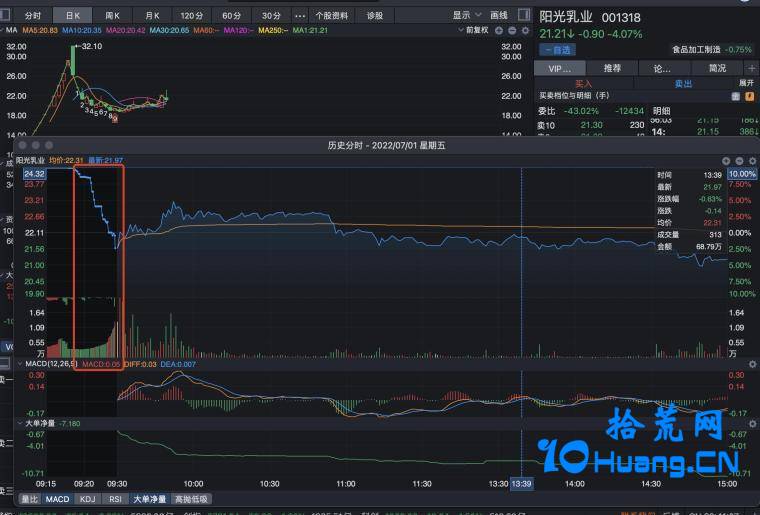Toggle MACD indicator at bottom bar

[57, 499]
